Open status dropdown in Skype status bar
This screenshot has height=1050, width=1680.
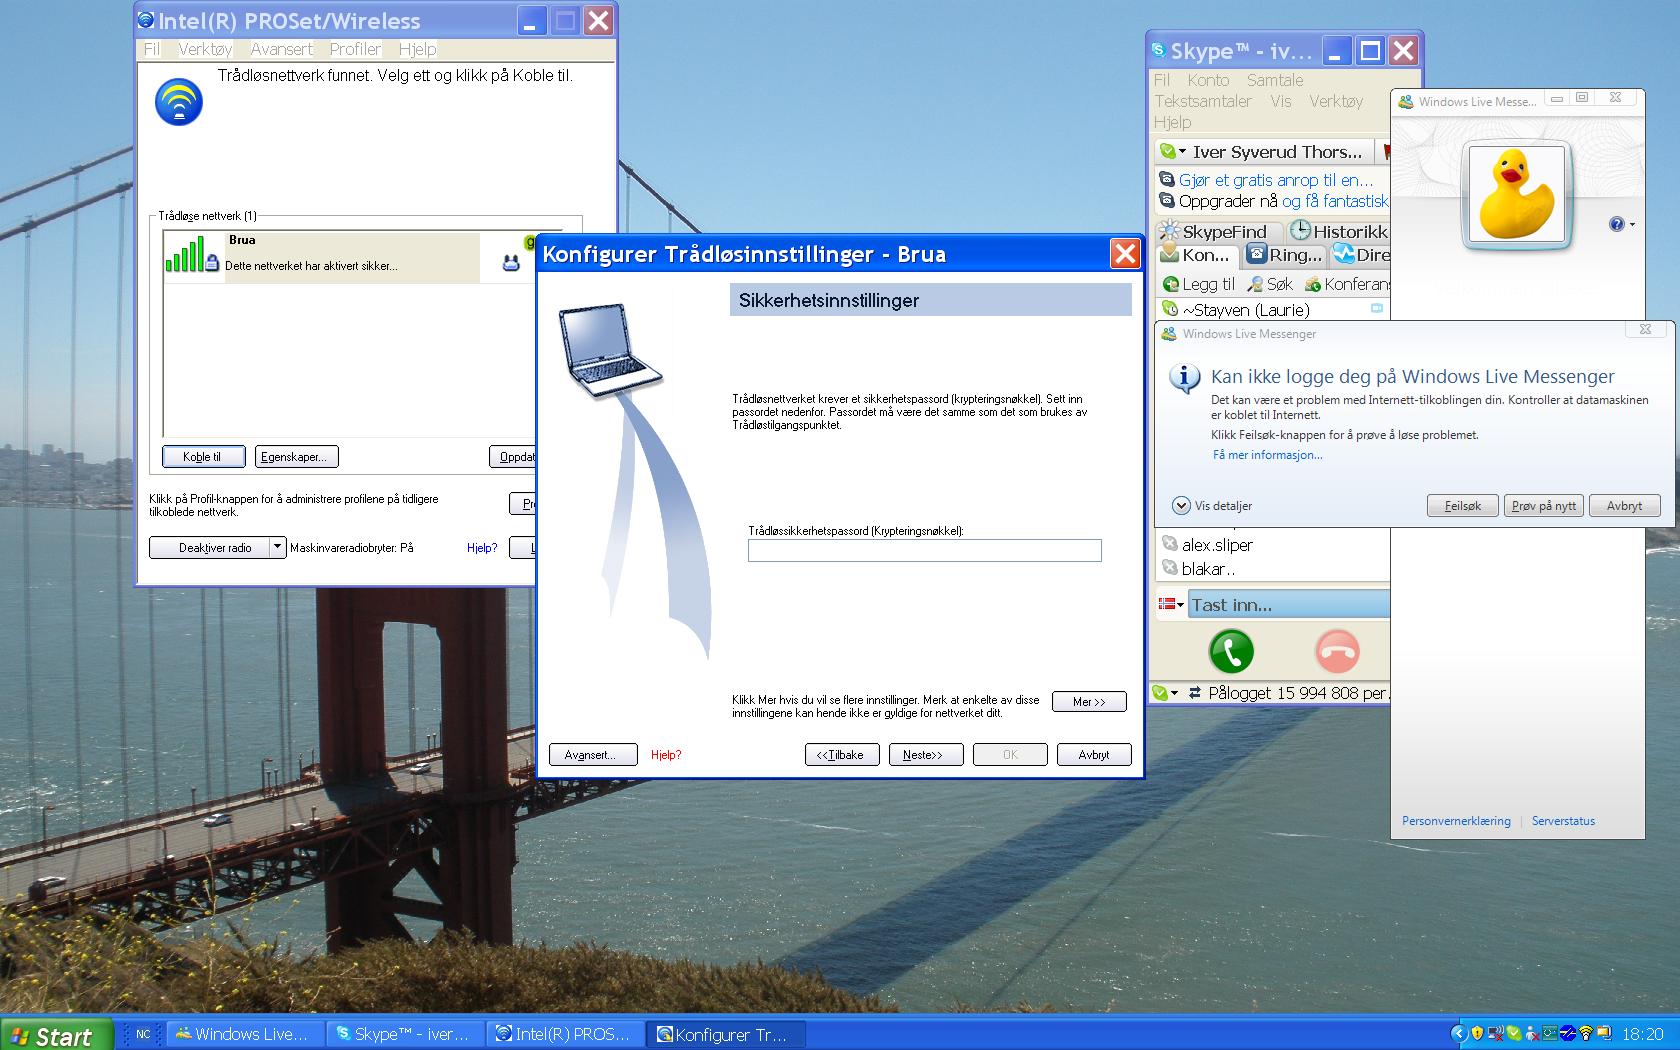pos(1165,692)
